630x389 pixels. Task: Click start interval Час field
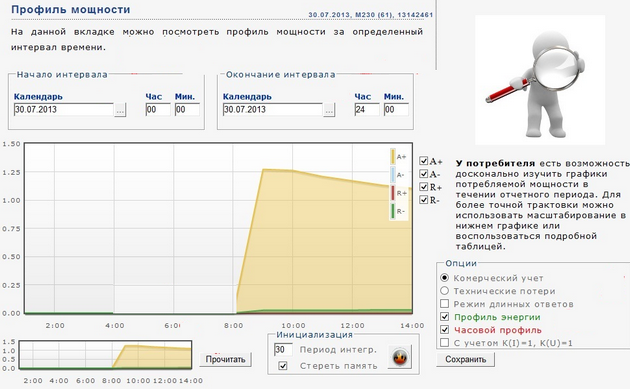[x=158, y=109]
